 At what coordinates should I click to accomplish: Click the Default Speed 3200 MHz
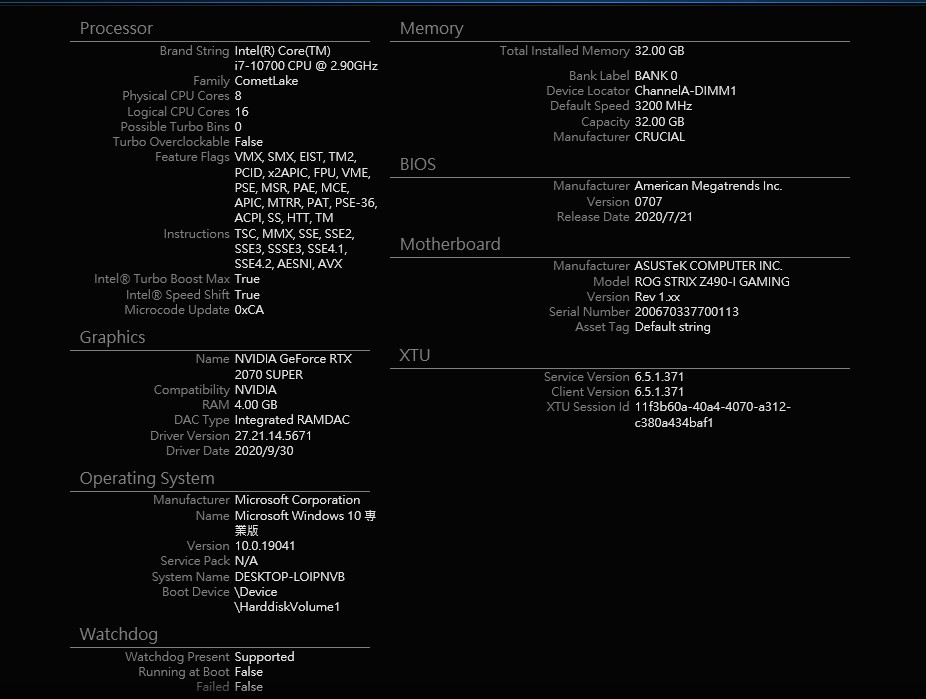663,106
